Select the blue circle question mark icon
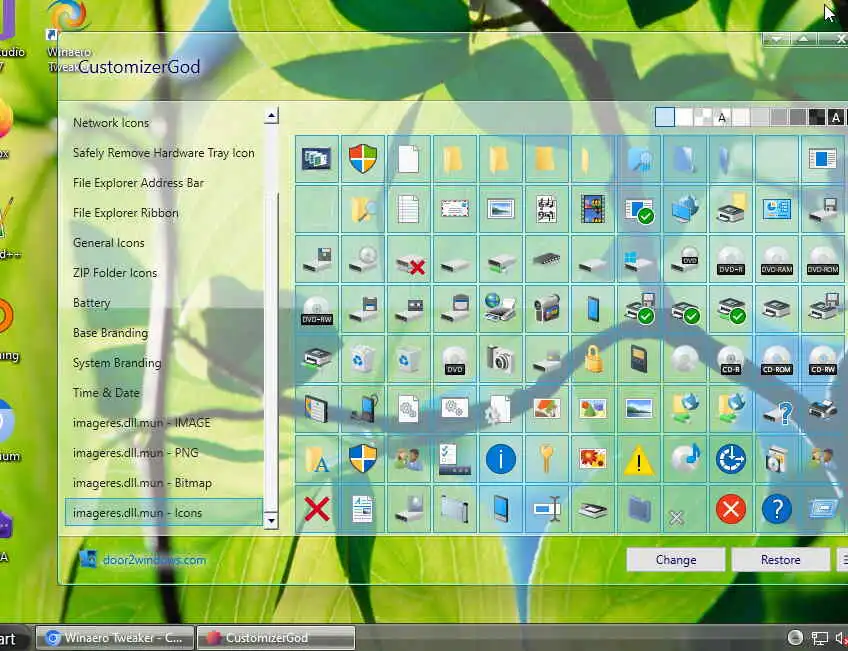Image resolution: width=848 pixels, height=651 pixels. click(x=777, y=509)
